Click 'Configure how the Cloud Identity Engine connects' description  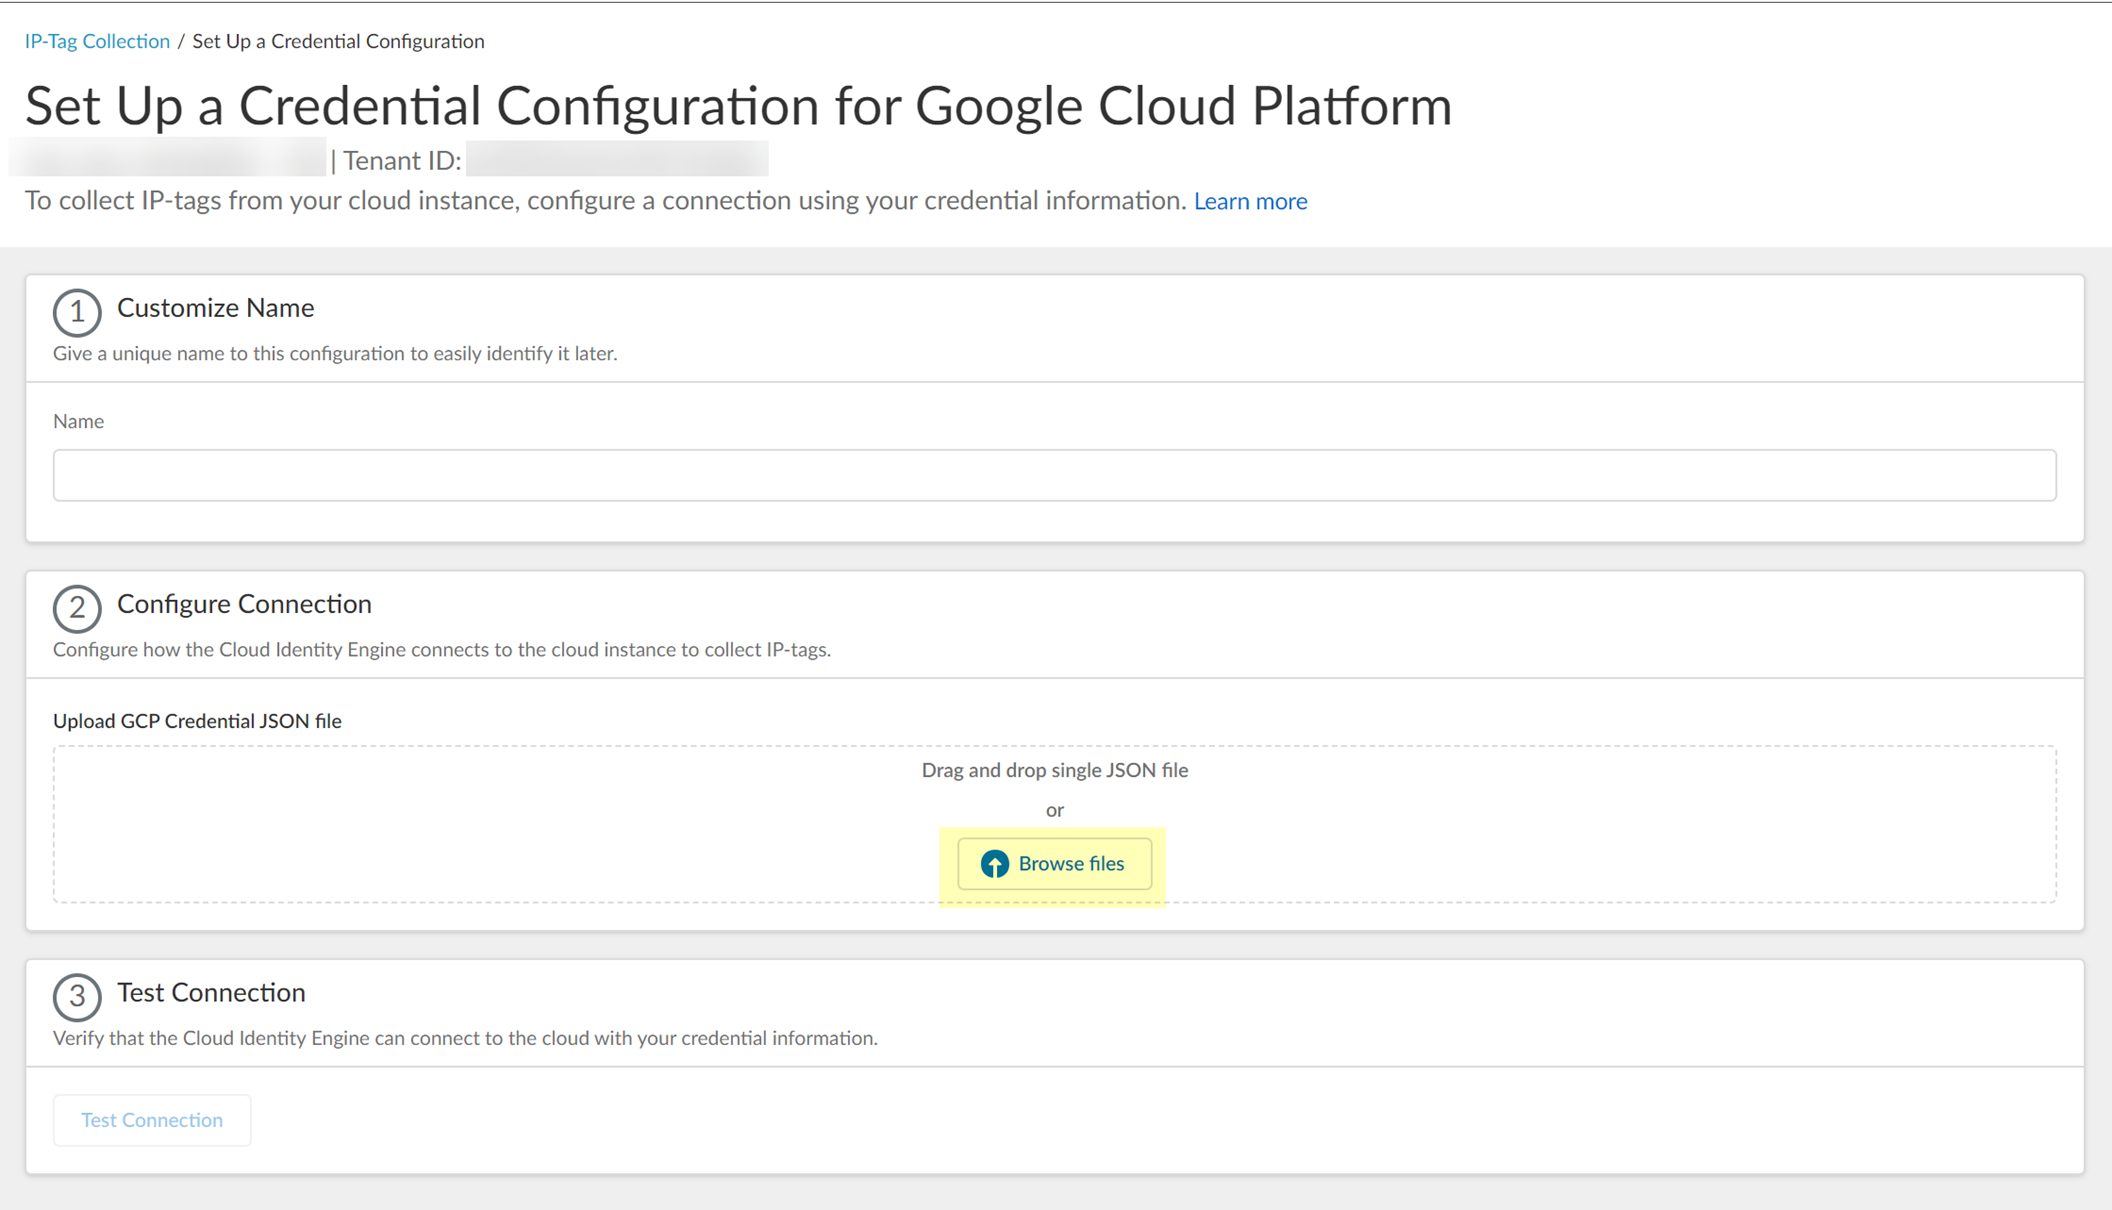[442, 650]
